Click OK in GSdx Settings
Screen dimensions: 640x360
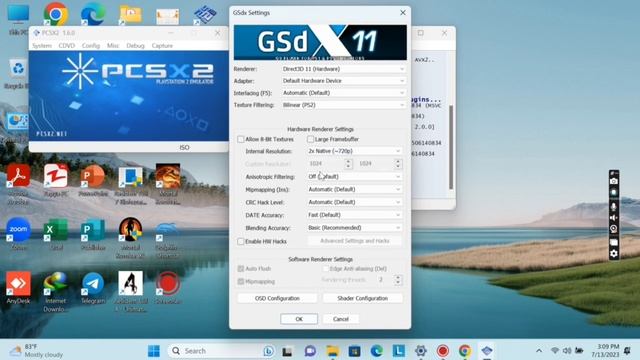299,319
